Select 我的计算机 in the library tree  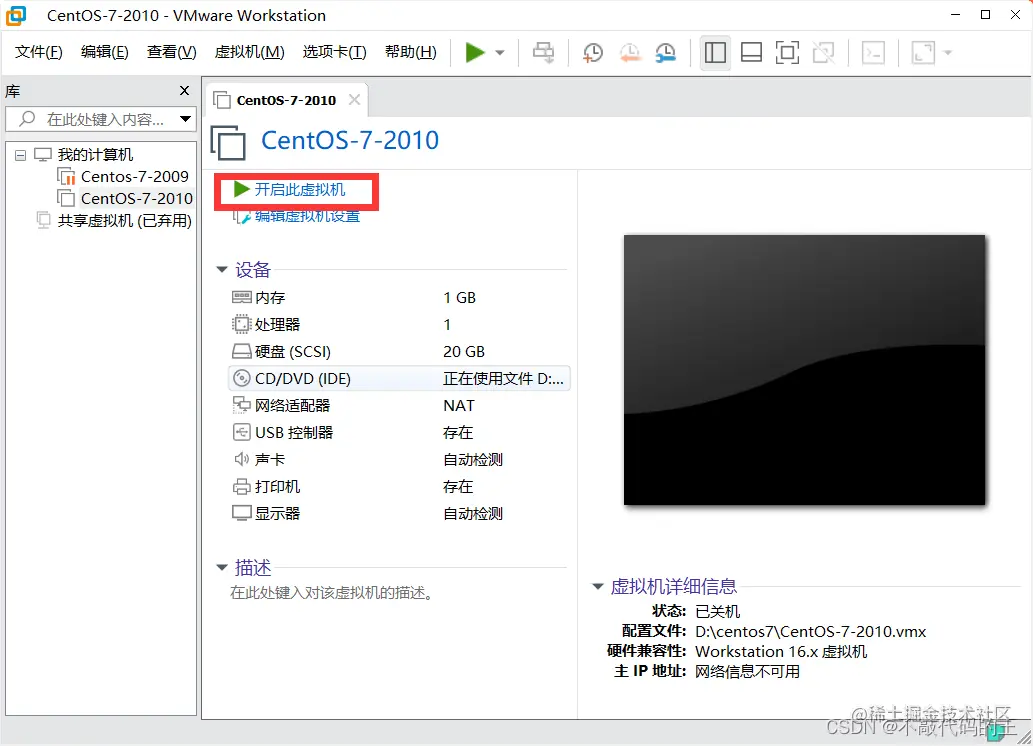(95, 155)
